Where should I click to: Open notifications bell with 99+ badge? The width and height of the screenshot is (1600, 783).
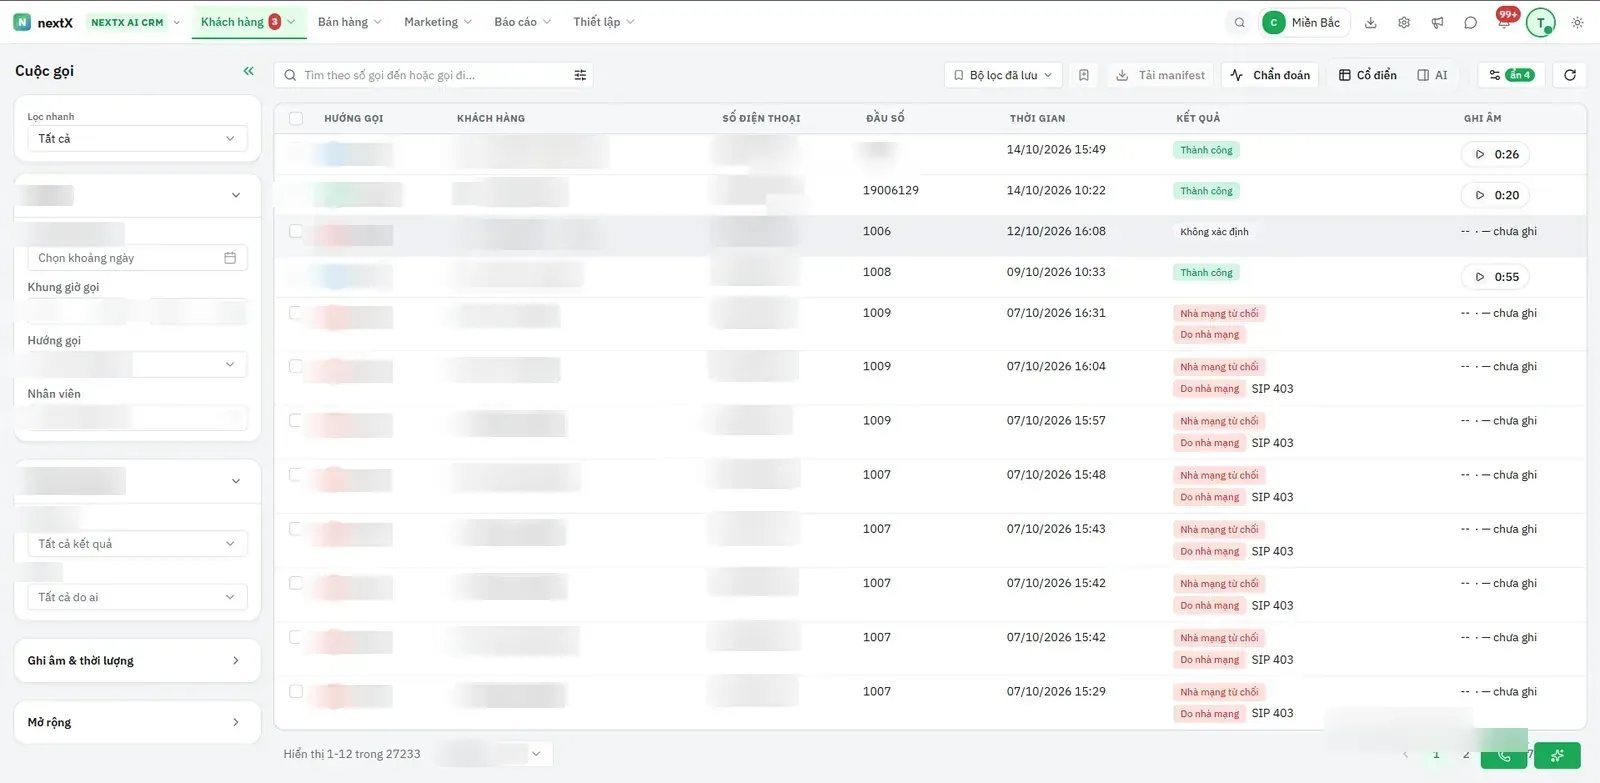1504,22
